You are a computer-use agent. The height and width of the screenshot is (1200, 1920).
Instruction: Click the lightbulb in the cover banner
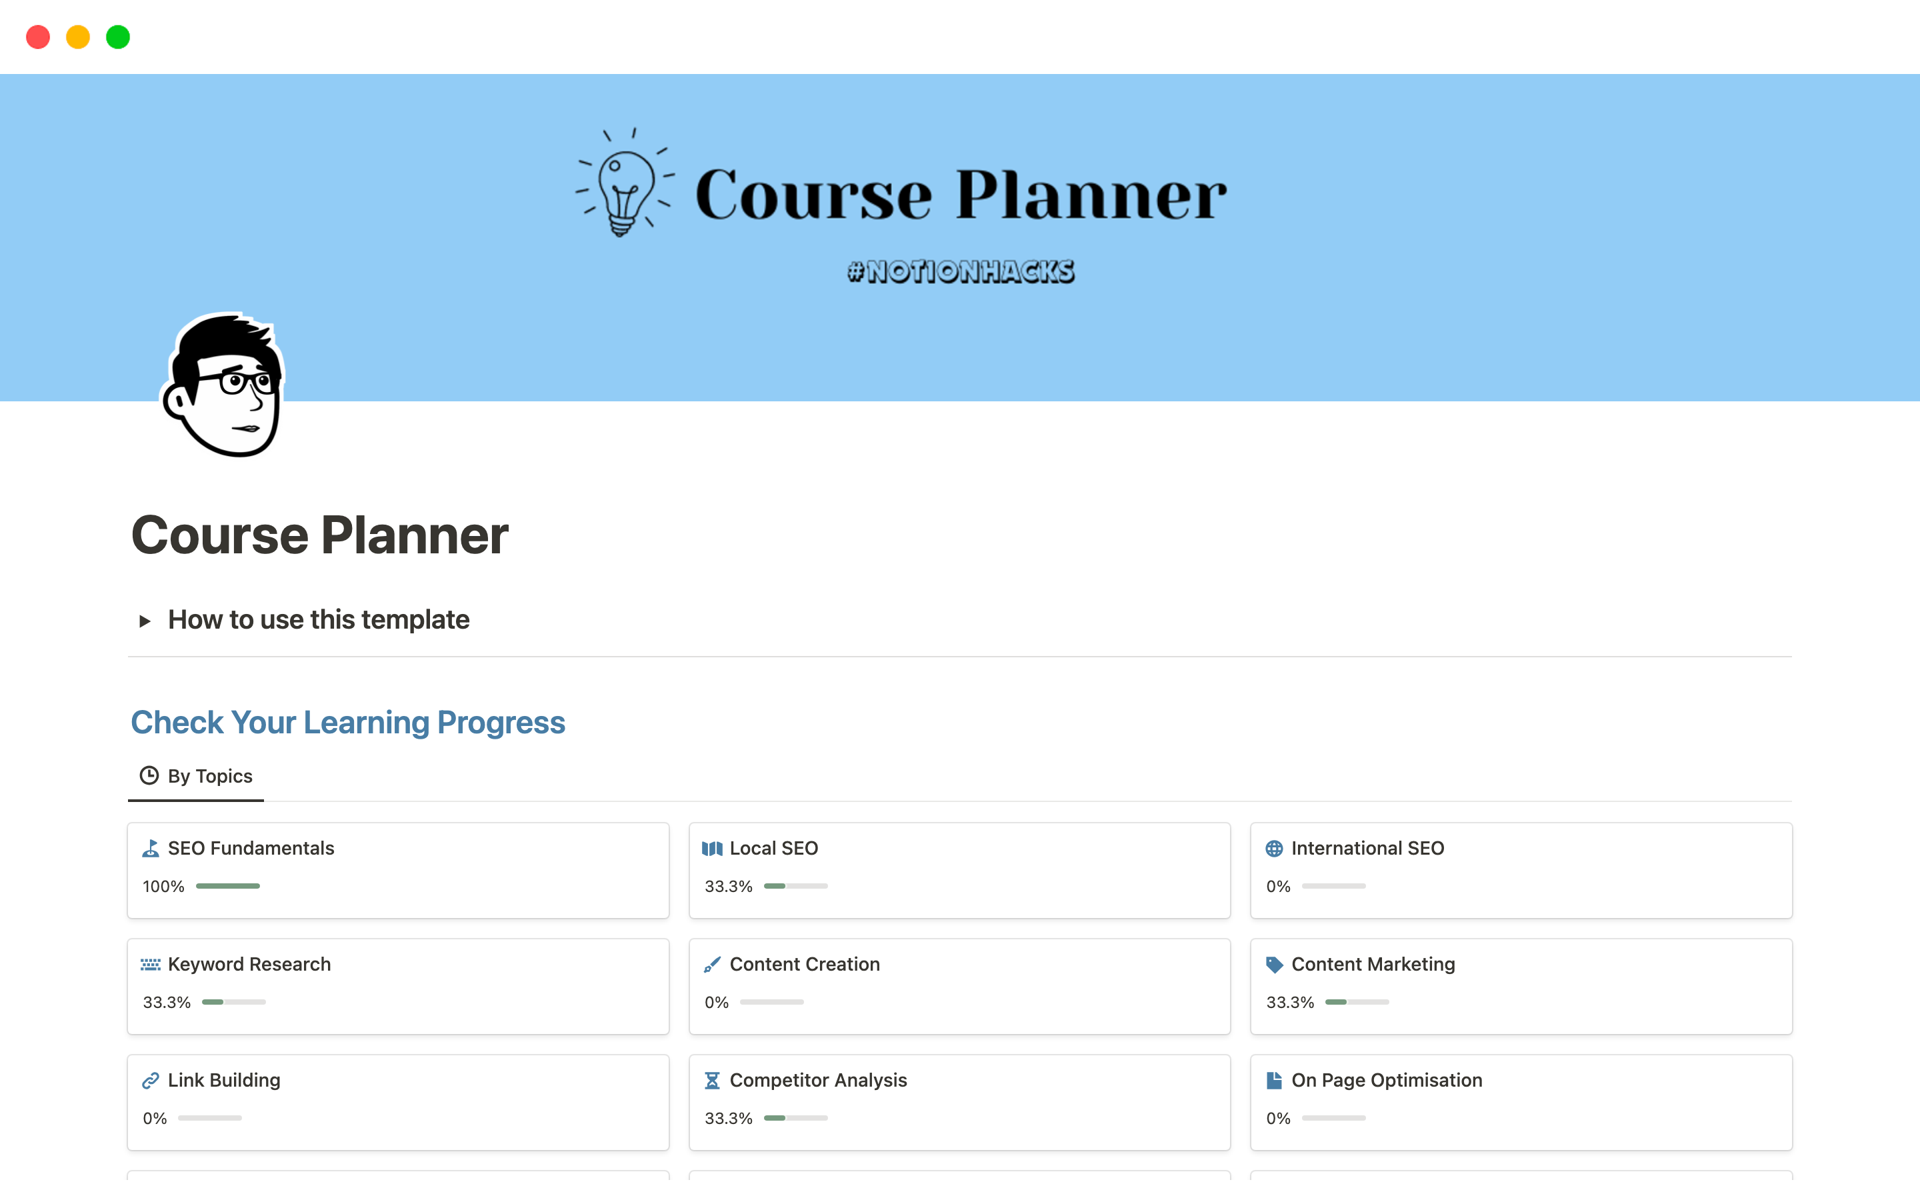(624, 187)
